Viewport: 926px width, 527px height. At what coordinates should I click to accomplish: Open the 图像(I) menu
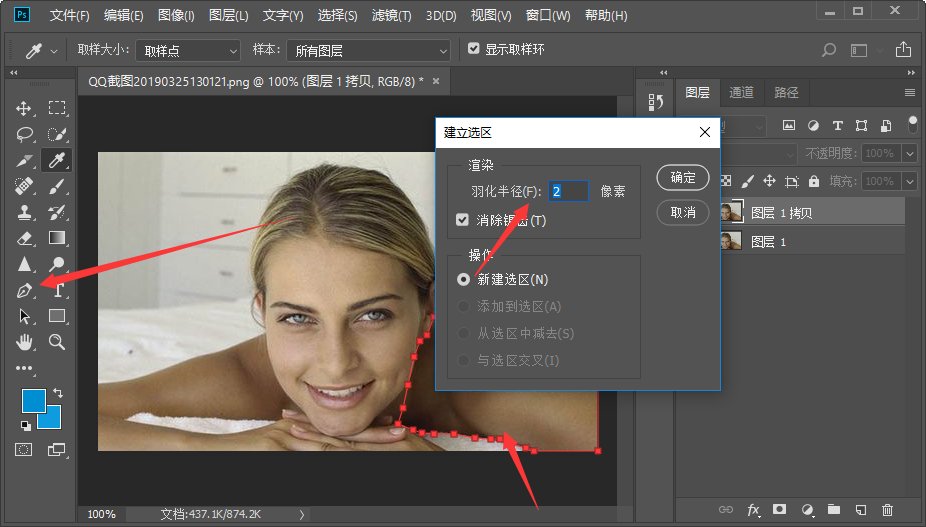point(176,15)
